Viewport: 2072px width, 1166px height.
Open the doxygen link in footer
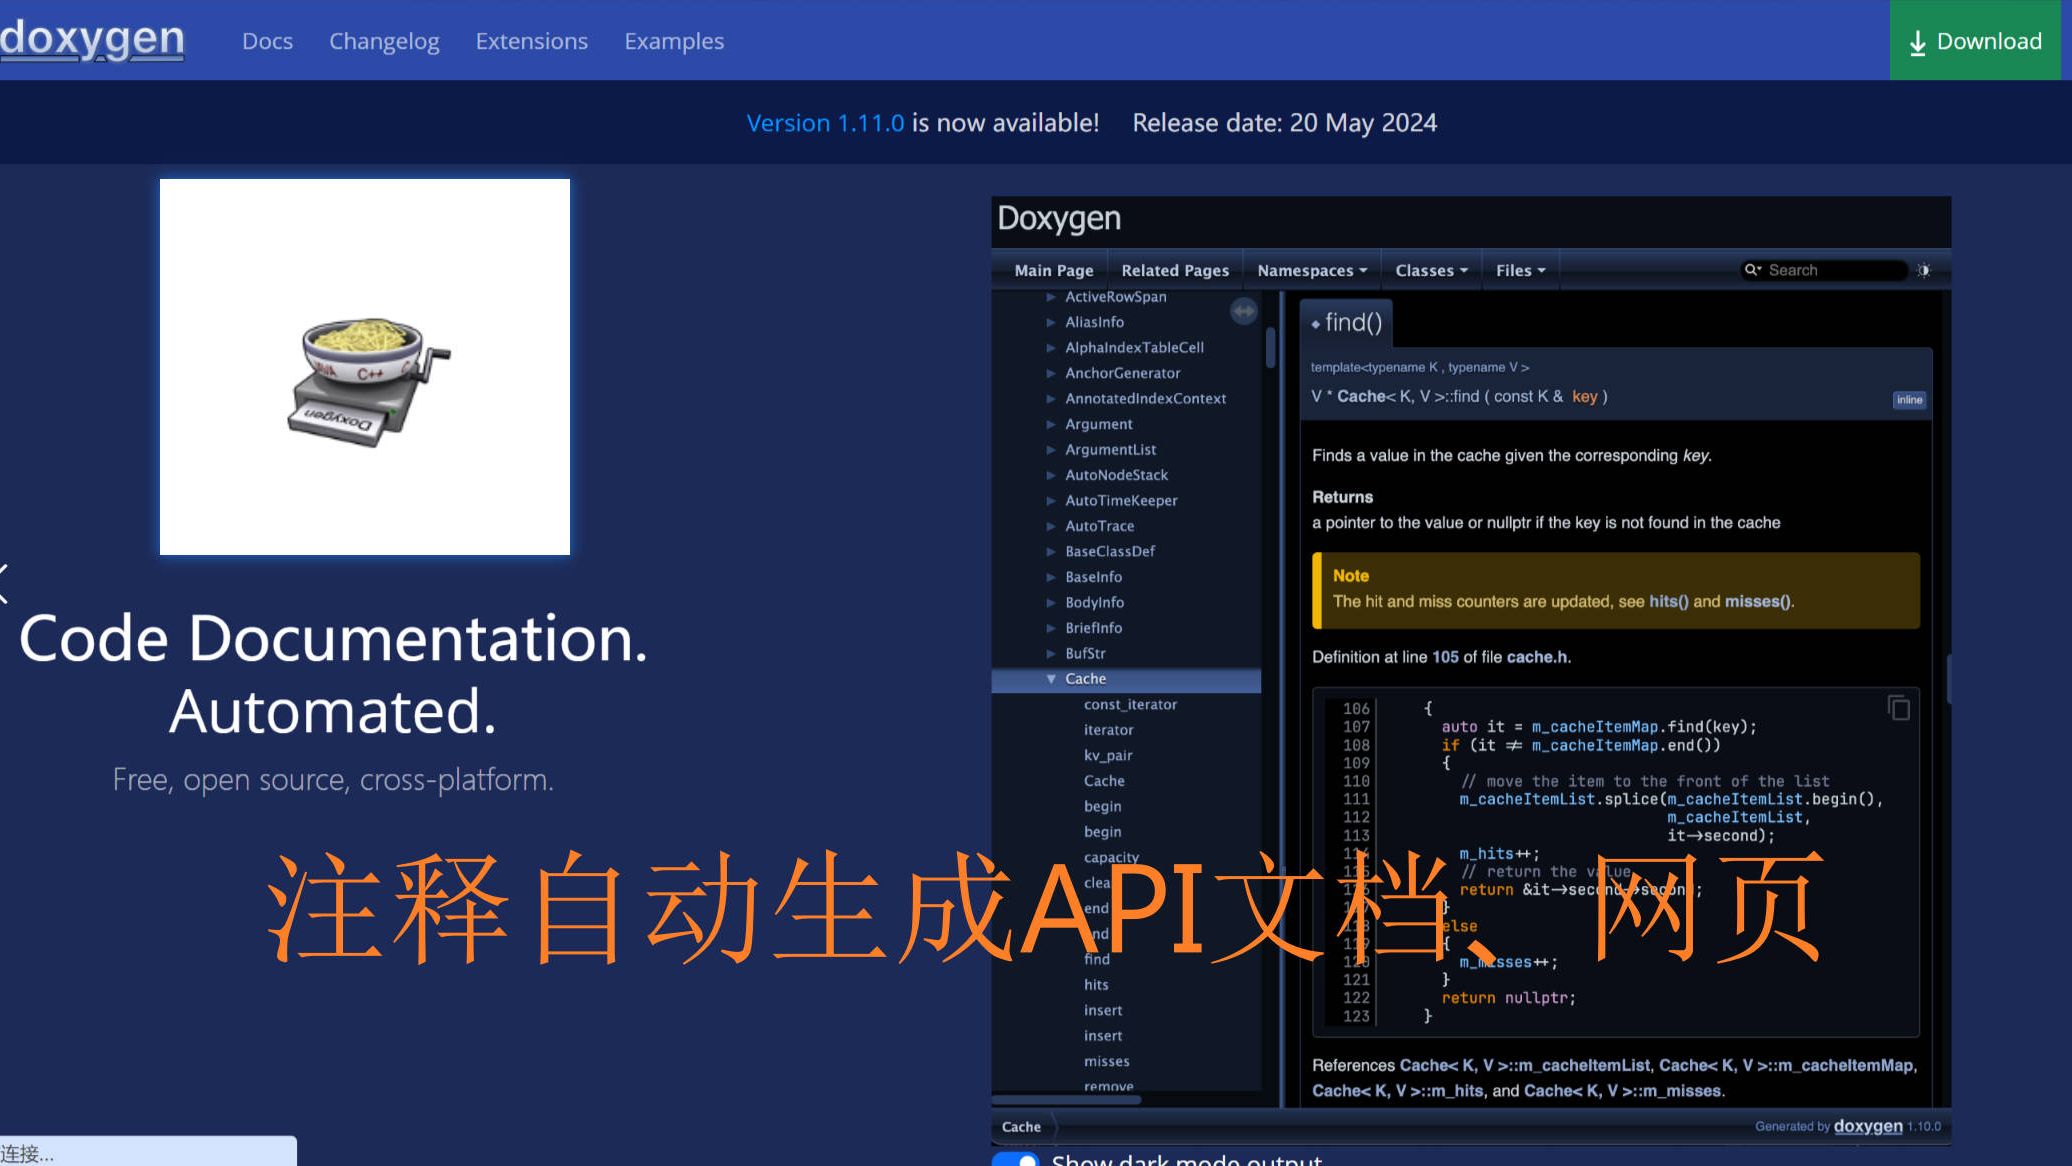1868,1126
